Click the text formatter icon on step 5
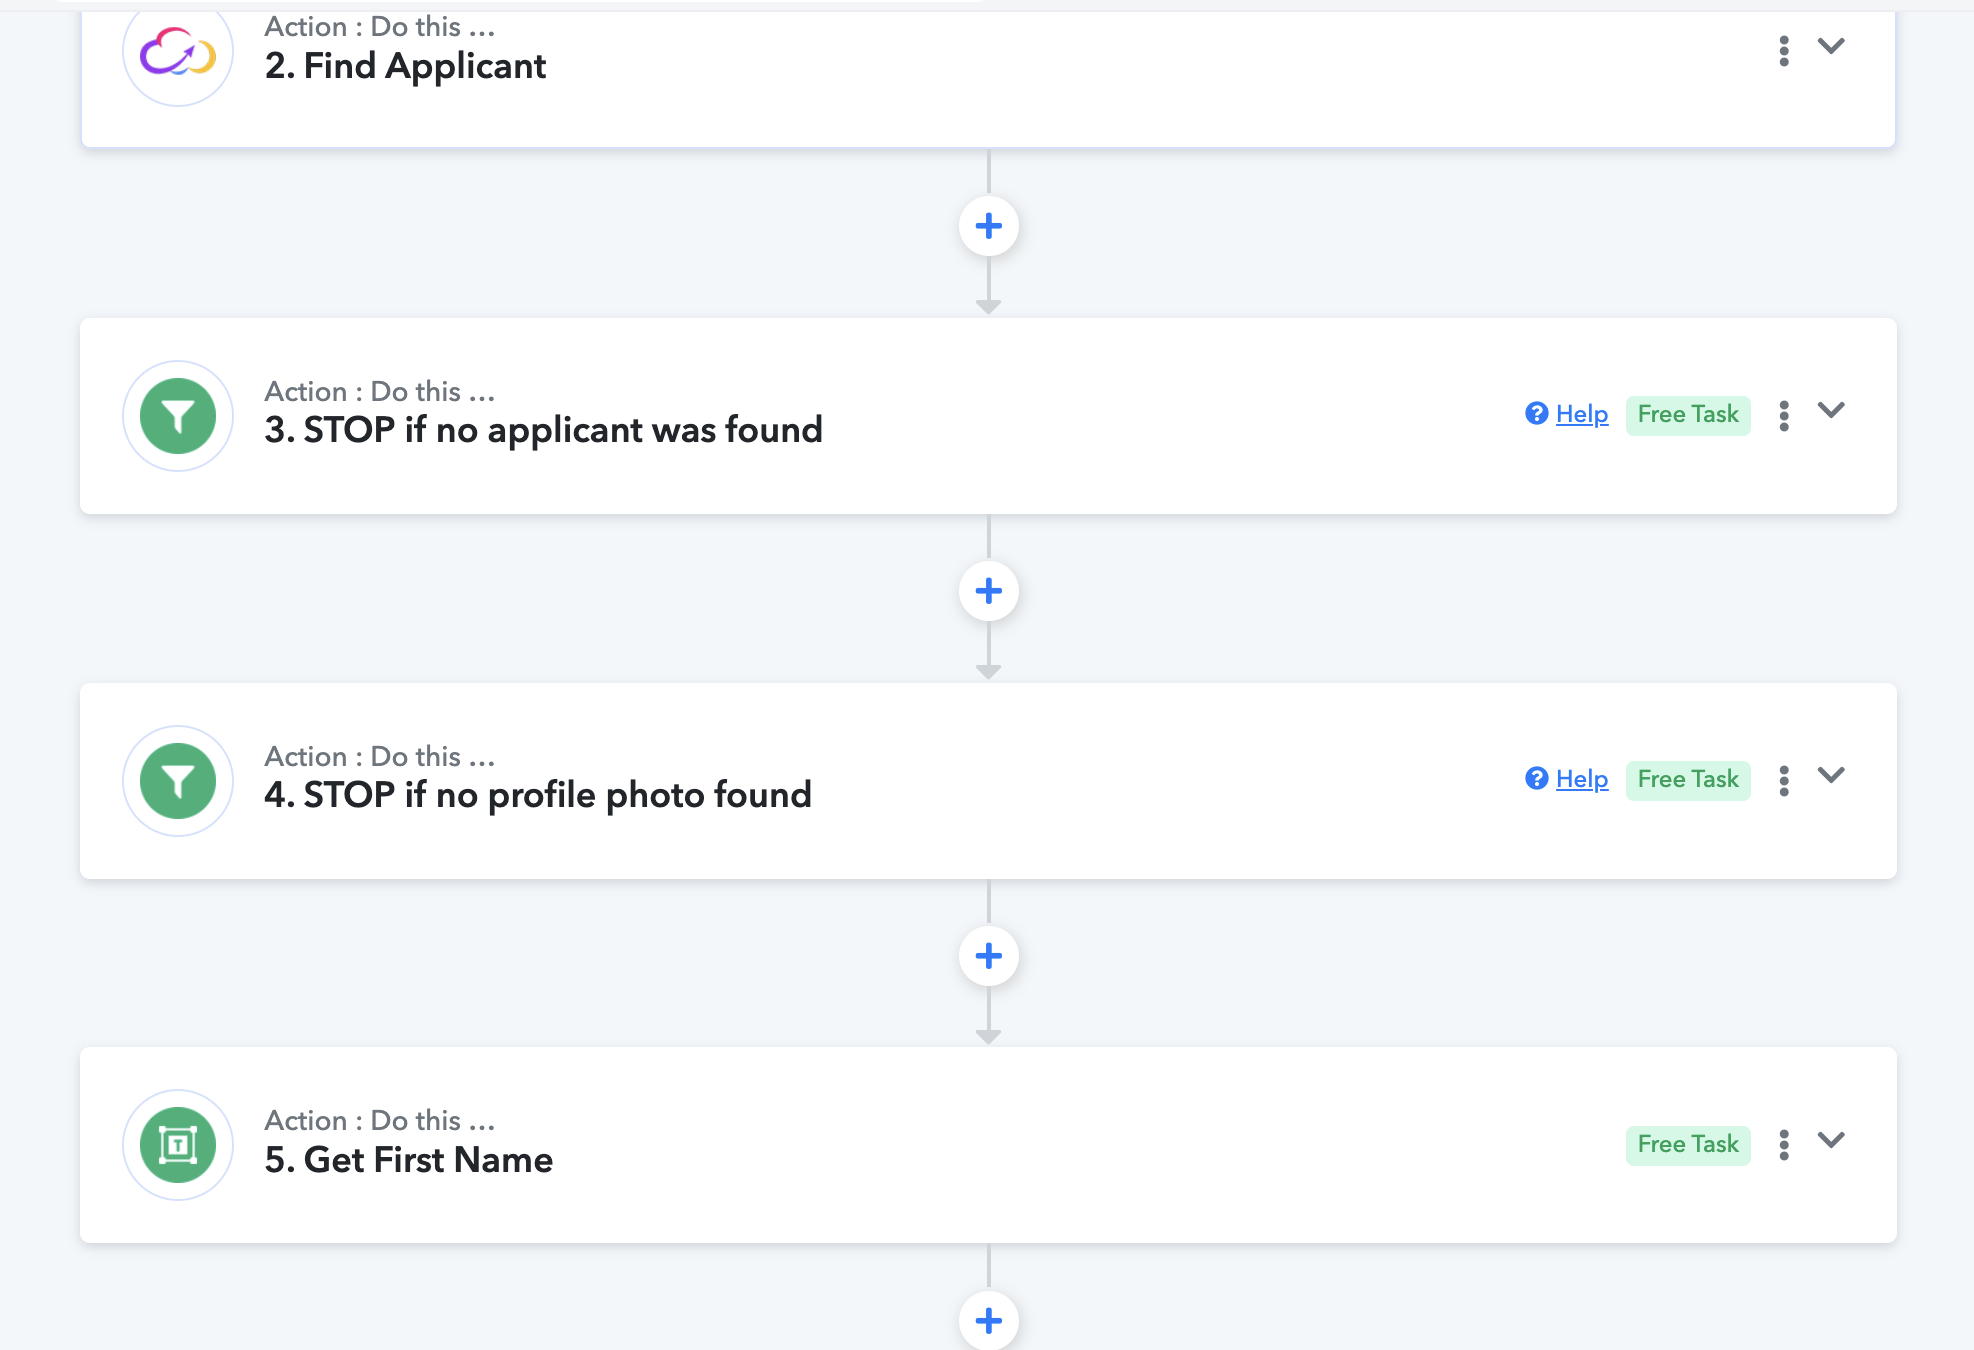 coord(178,1145)
